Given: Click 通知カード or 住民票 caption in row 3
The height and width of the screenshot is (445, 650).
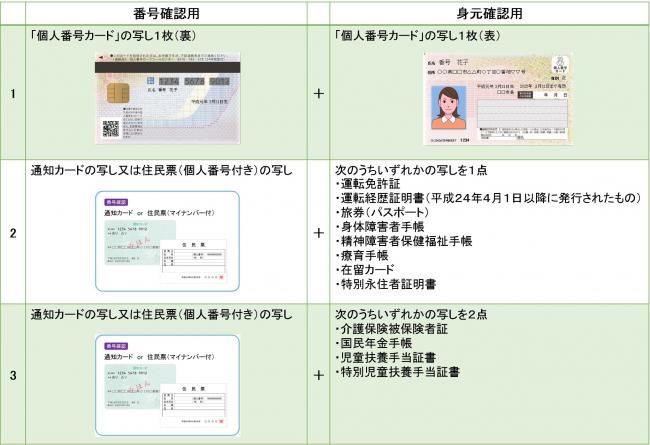Looking at the screenshot, I should point(159,357).
